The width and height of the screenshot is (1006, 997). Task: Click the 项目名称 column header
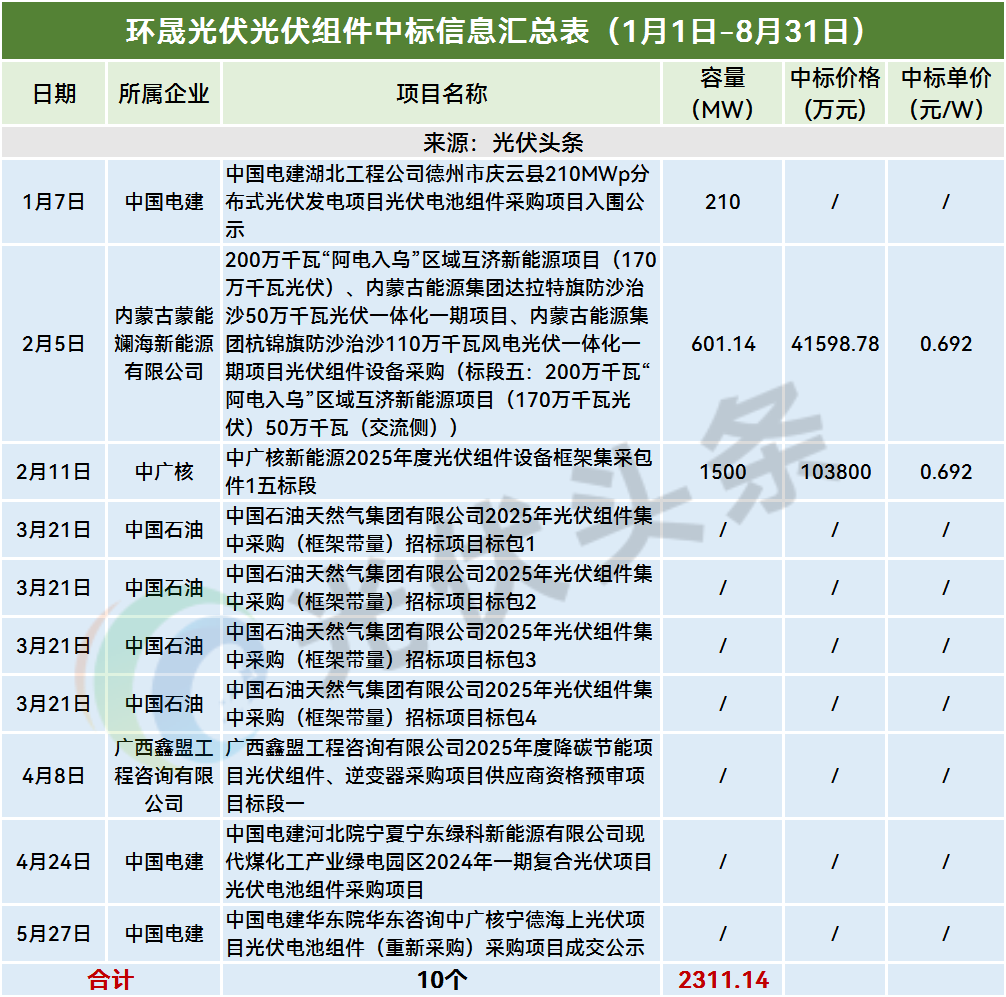pyautogui.click(x=441, y=94)
